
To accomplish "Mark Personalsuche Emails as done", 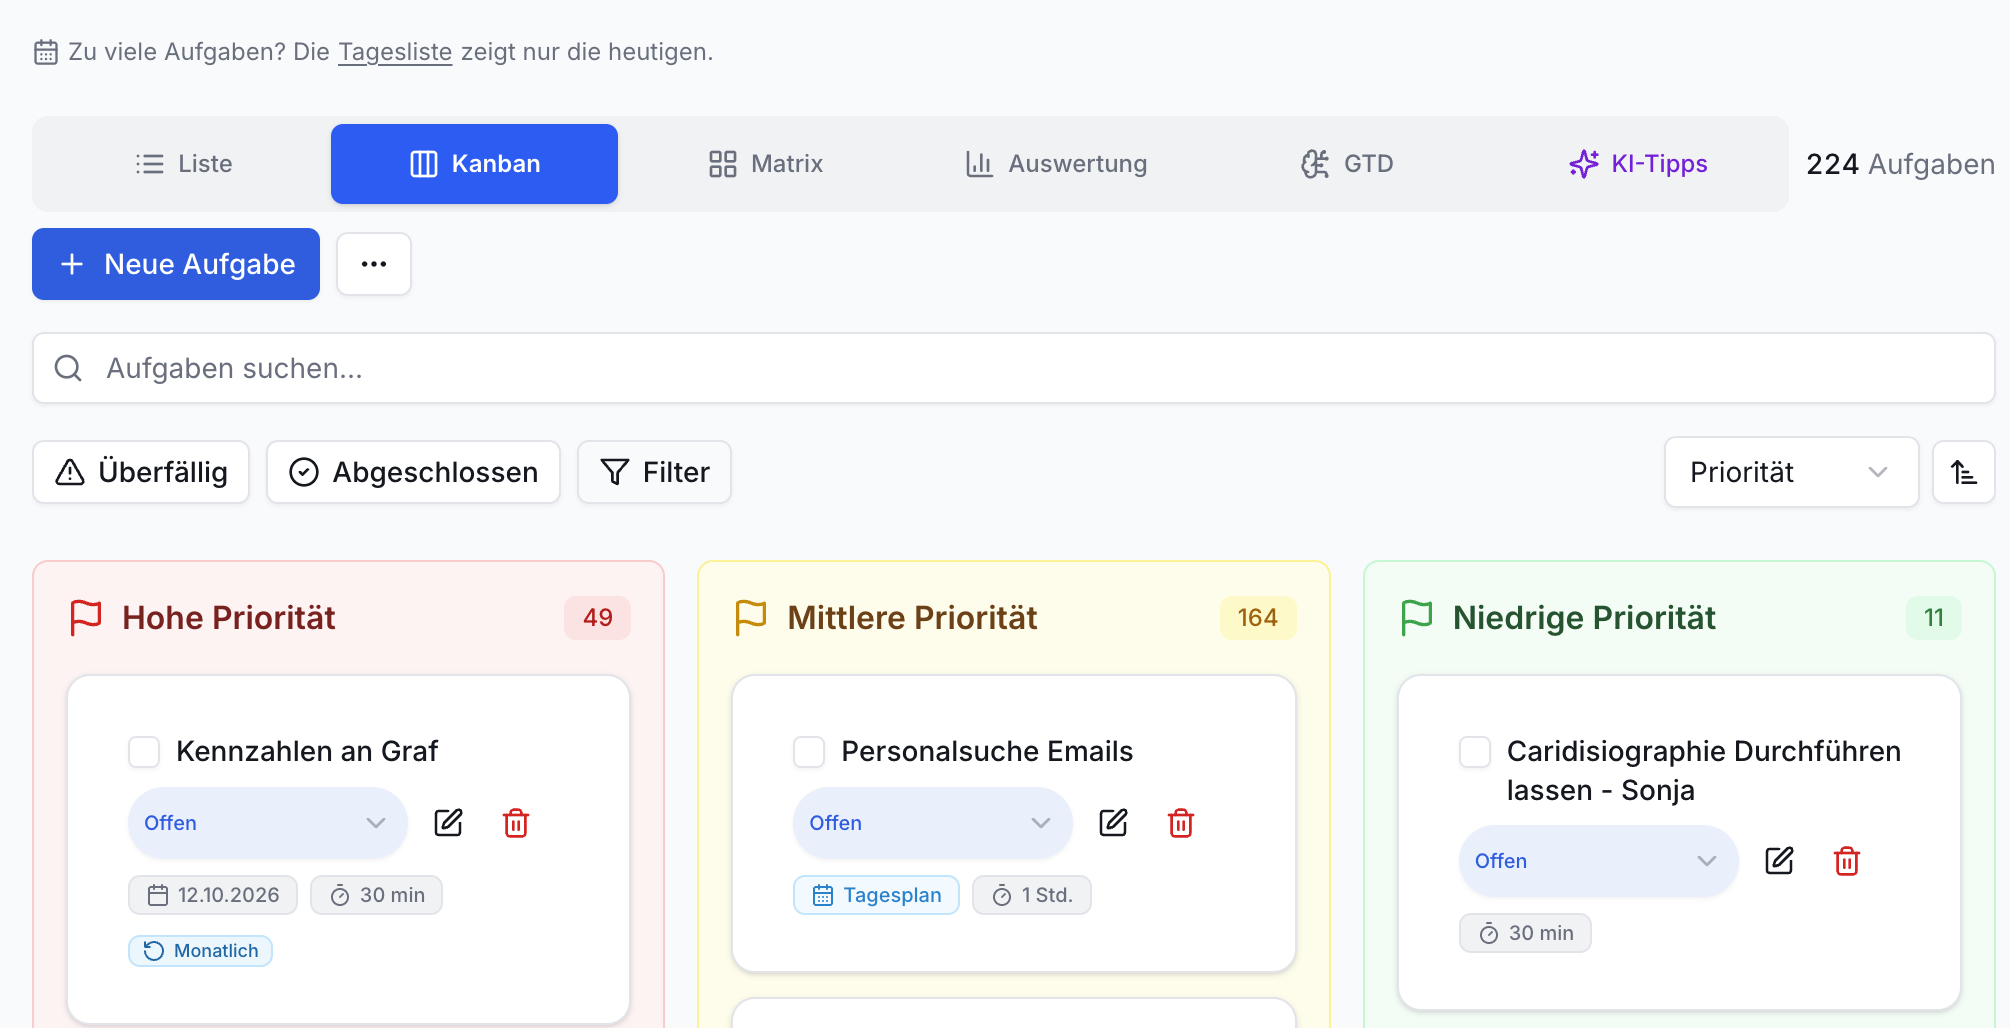I will pyautogui.click(x=809, y=752).
